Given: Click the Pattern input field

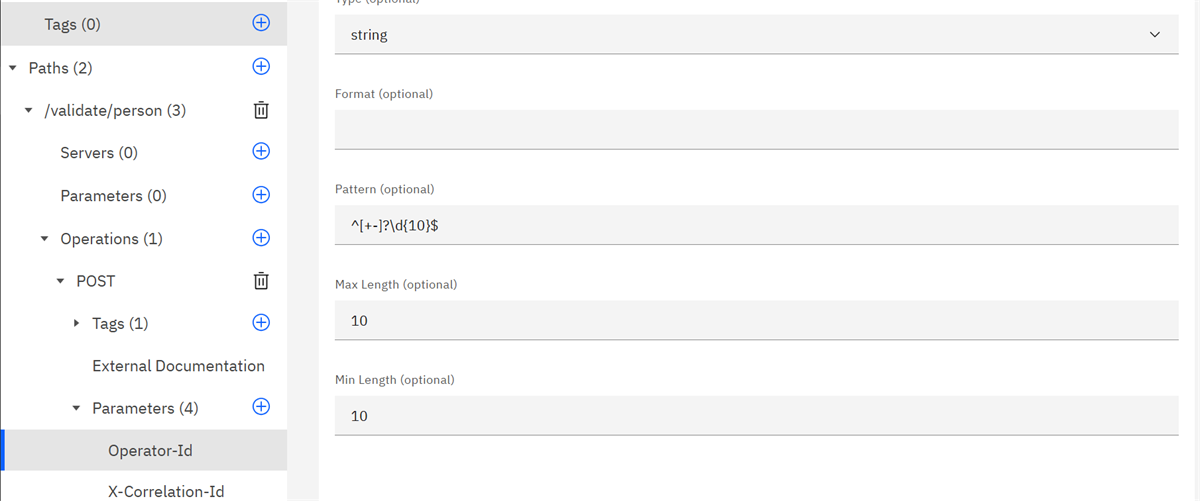Looking at the screenshot, I should point(756,225).
